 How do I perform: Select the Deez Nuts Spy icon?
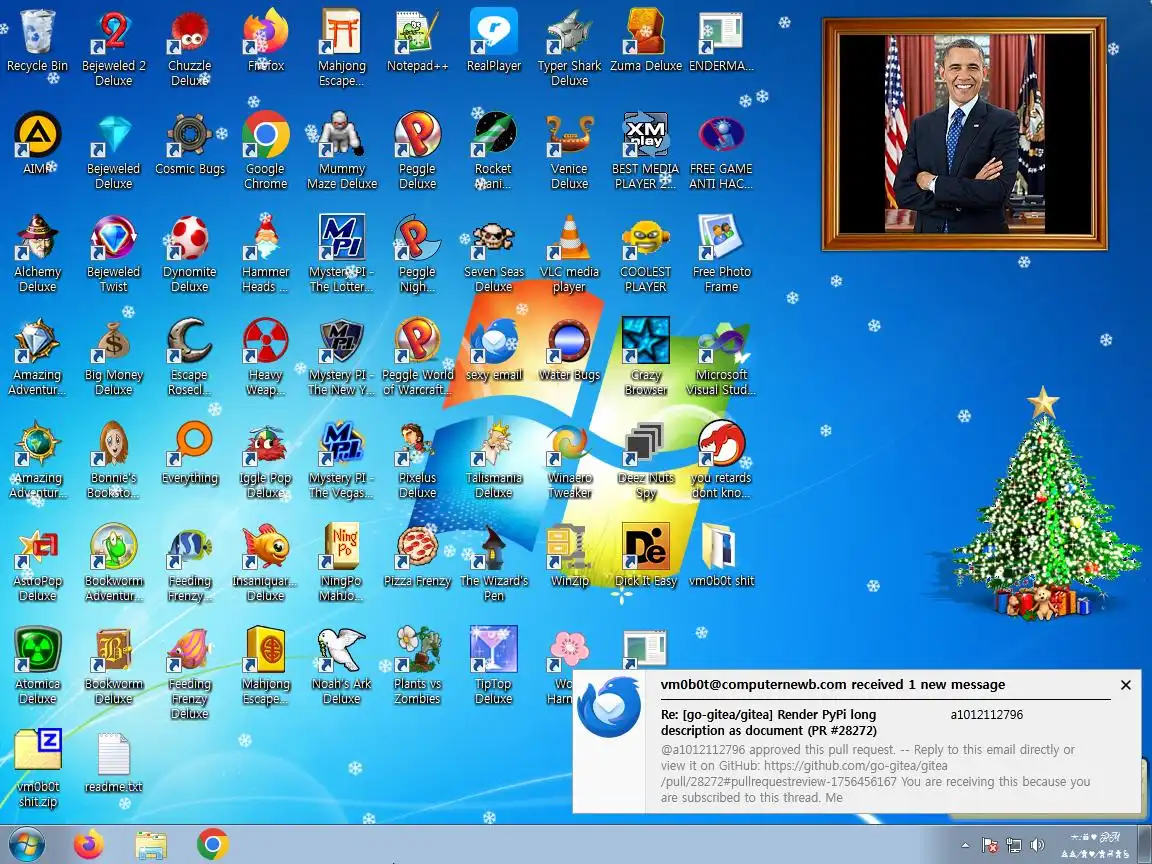[x=646, y=459]
